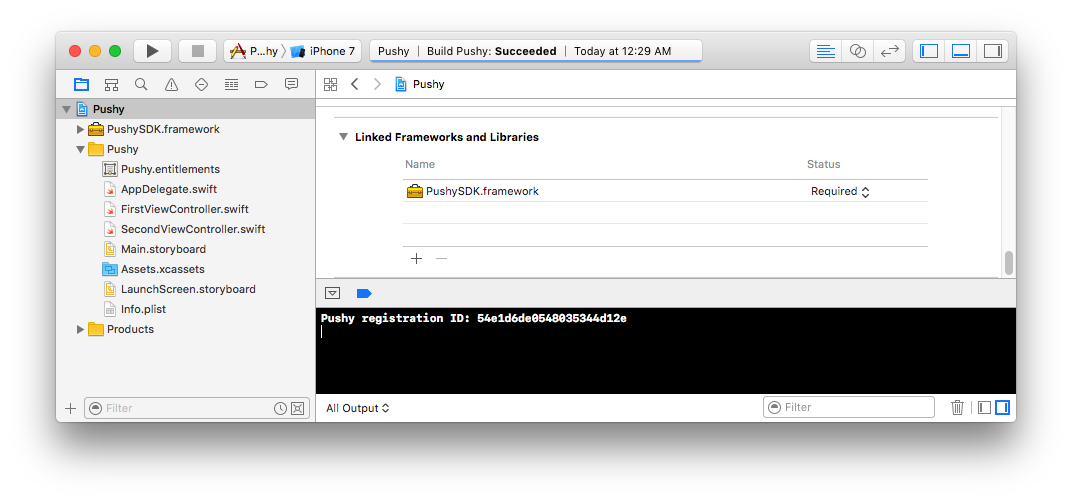Add a linked framework with plus button

tap(416, 259)
